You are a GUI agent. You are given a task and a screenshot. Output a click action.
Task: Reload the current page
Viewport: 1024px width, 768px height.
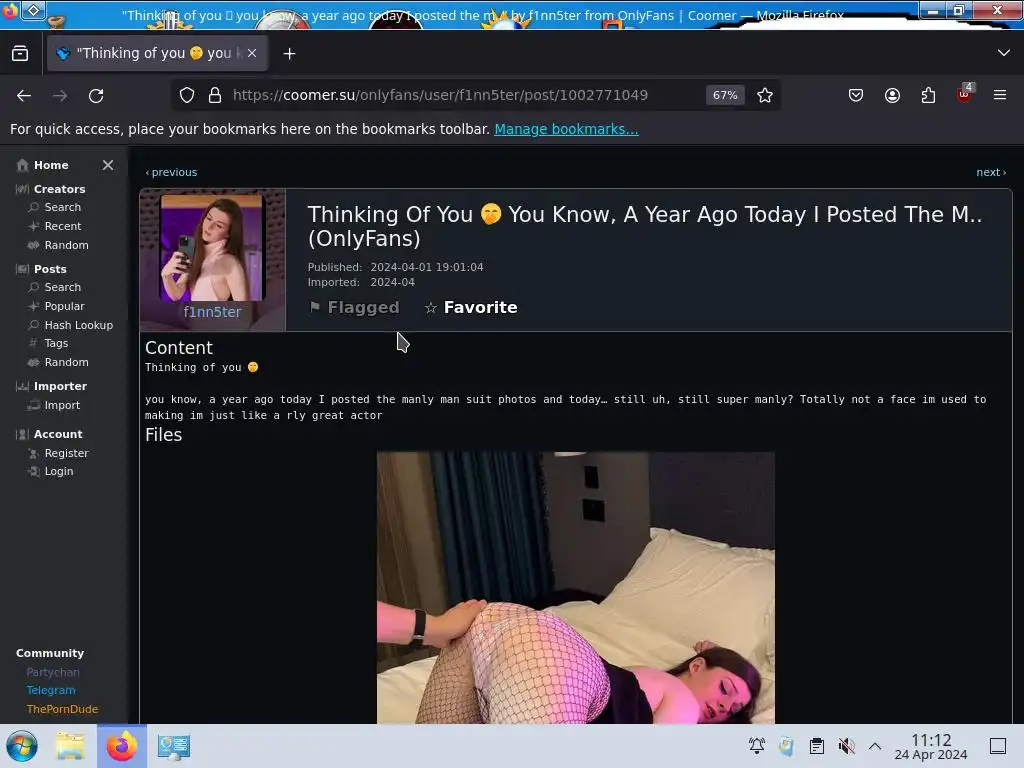[x=96, y=95]
